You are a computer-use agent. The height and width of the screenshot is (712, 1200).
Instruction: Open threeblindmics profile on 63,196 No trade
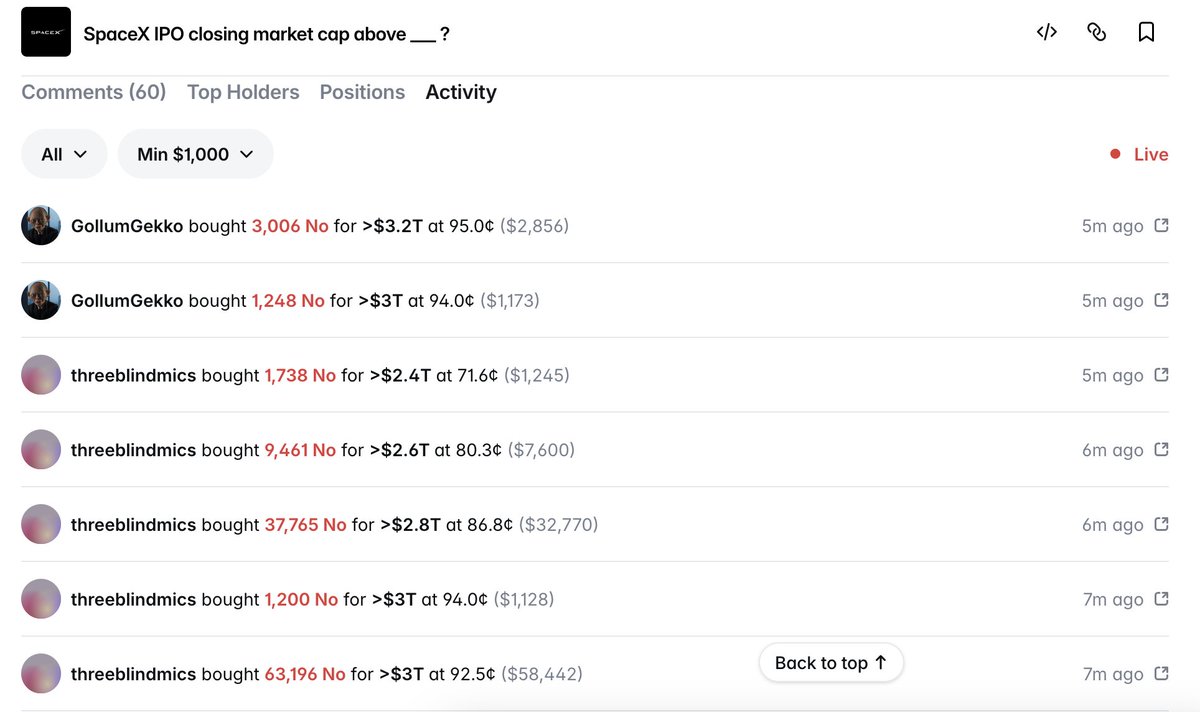point(134,674)
